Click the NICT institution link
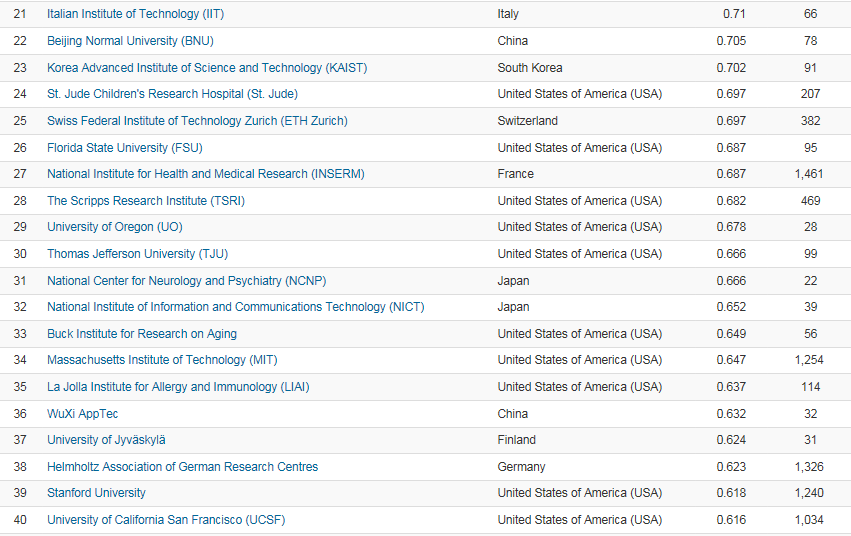851x536 pixels. [x=235, y=307]
